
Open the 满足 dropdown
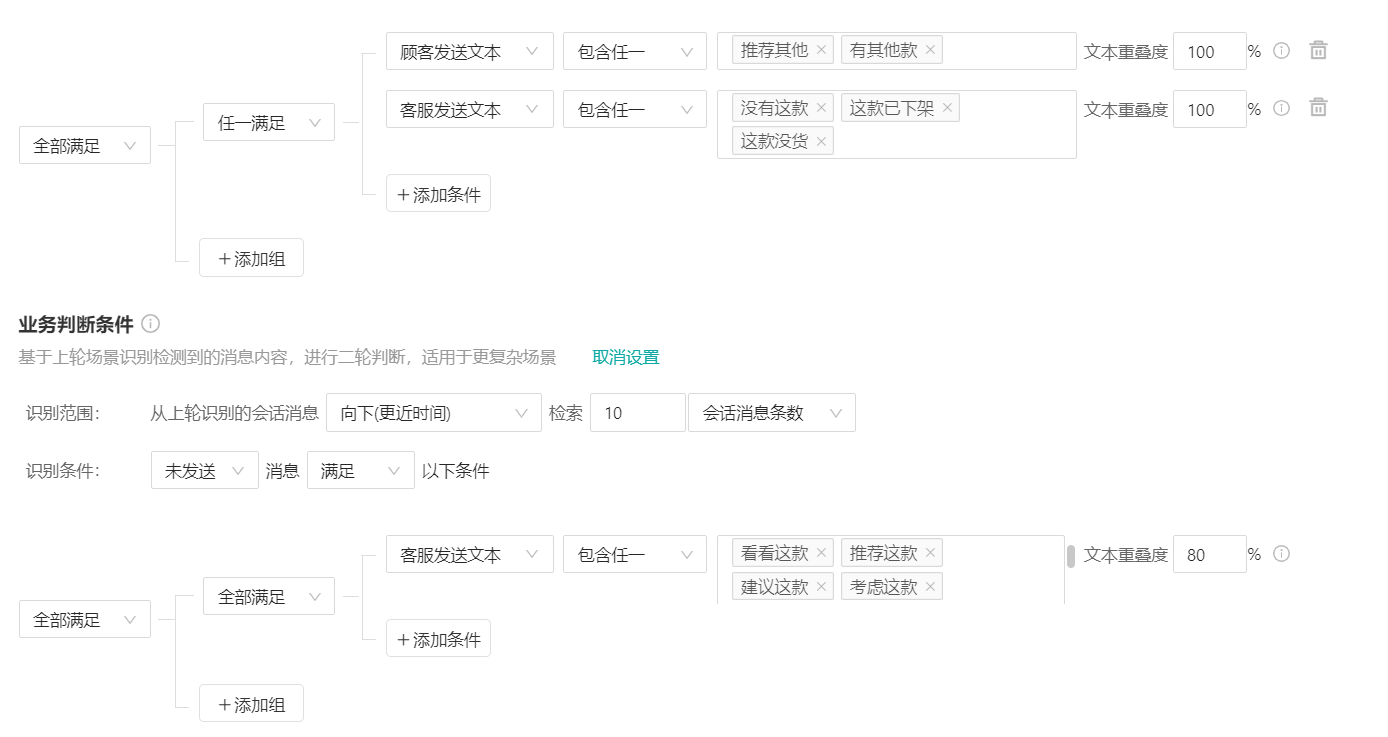click(361, 470)
